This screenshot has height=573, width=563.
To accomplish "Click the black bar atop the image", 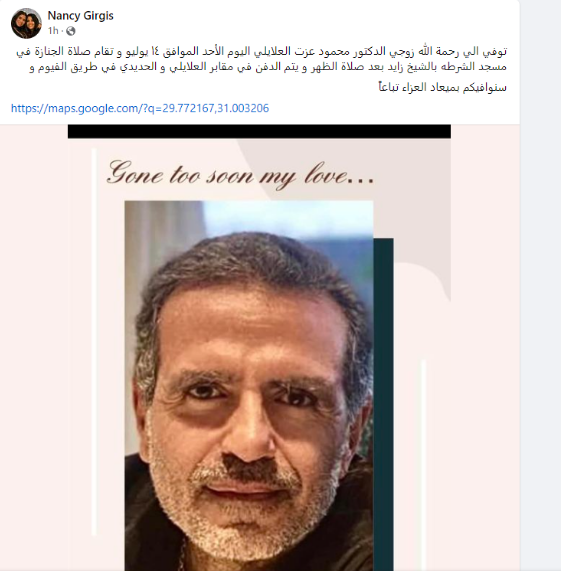I will (x=259, y=131).
